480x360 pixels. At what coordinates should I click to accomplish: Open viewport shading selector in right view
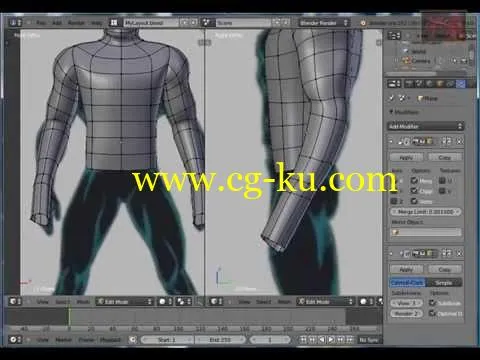(x=367, y=302)
